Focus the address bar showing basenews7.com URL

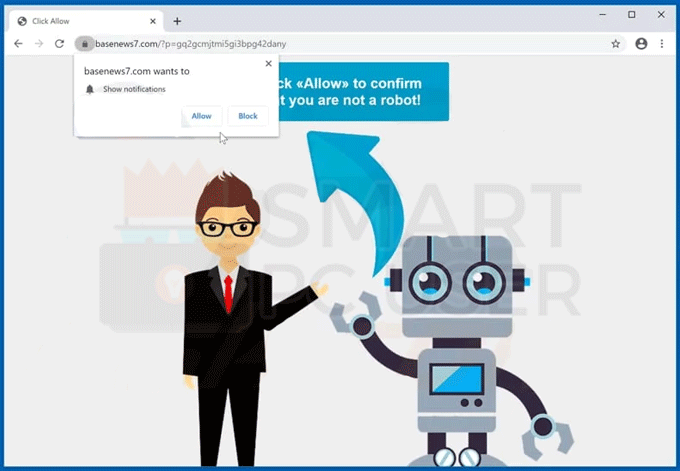(300, 44)
